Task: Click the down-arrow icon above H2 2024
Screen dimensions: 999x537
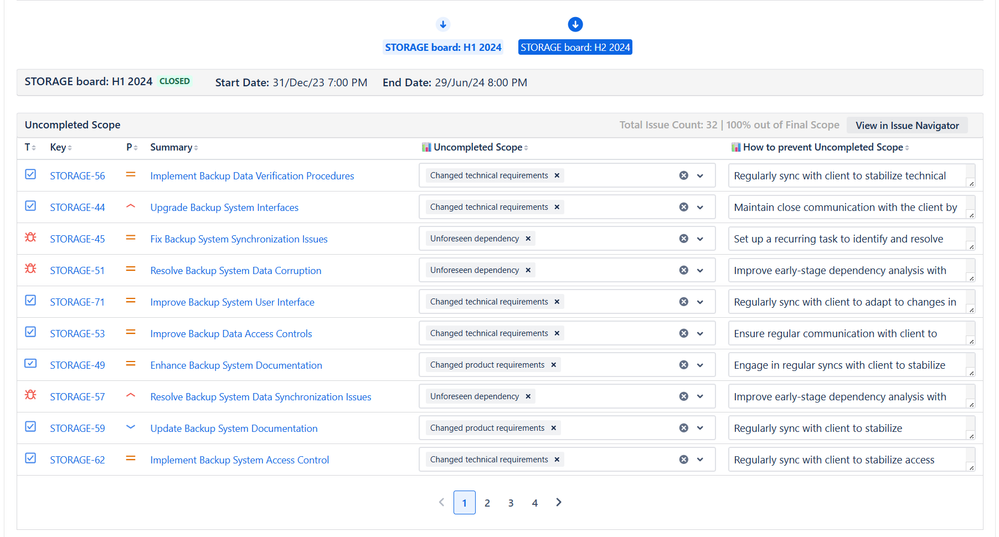Action: click(x=575, y=24)
